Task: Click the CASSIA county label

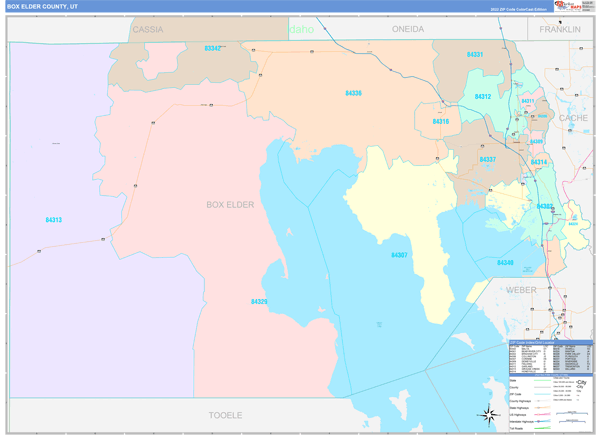Action: point(148,29)
